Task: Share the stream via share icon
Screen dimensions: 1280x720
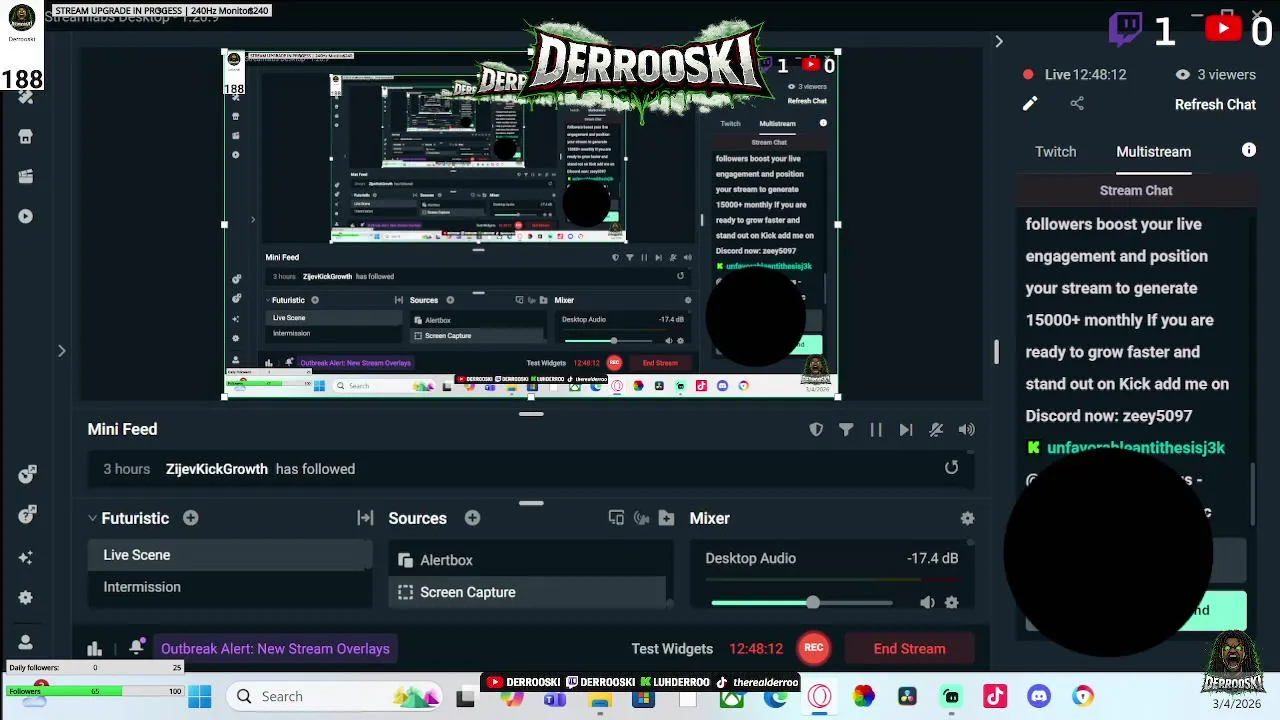Action: click(x=1077, y=103)
